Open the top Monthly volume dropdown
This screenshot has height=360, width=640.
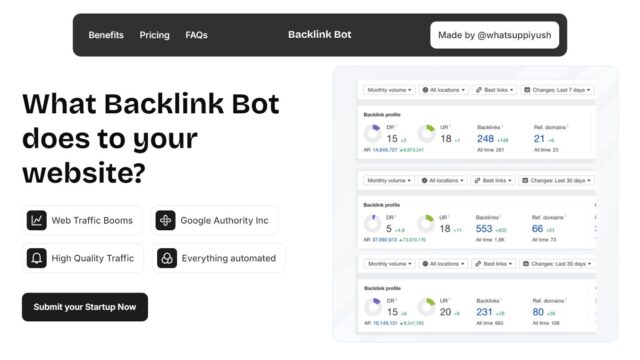pos(389,90)
